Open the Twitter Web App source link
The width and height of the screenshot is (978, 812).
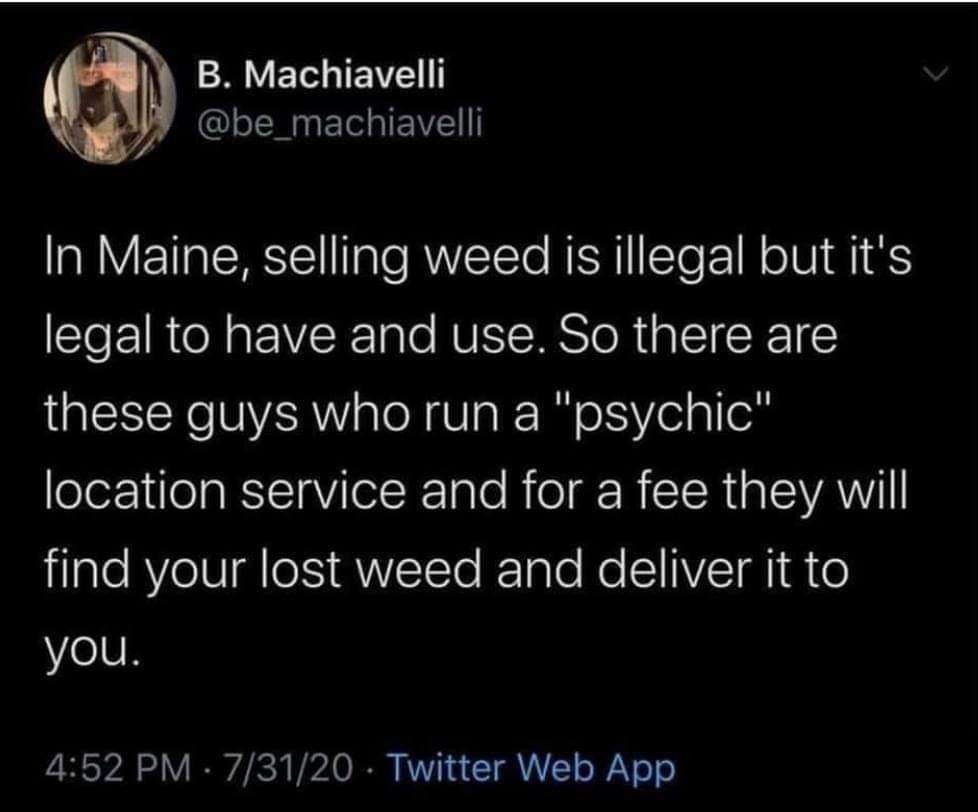[530, 768]
